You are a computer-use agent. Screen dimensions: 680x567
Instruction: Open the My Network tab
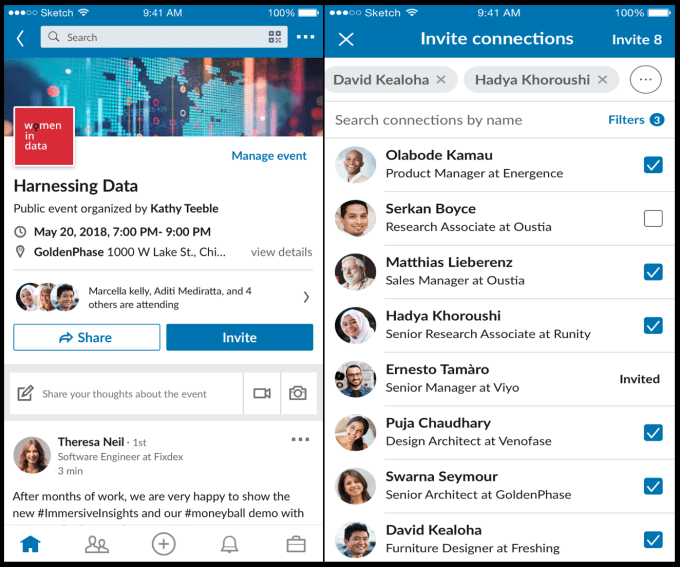click(x=97, y=544)
